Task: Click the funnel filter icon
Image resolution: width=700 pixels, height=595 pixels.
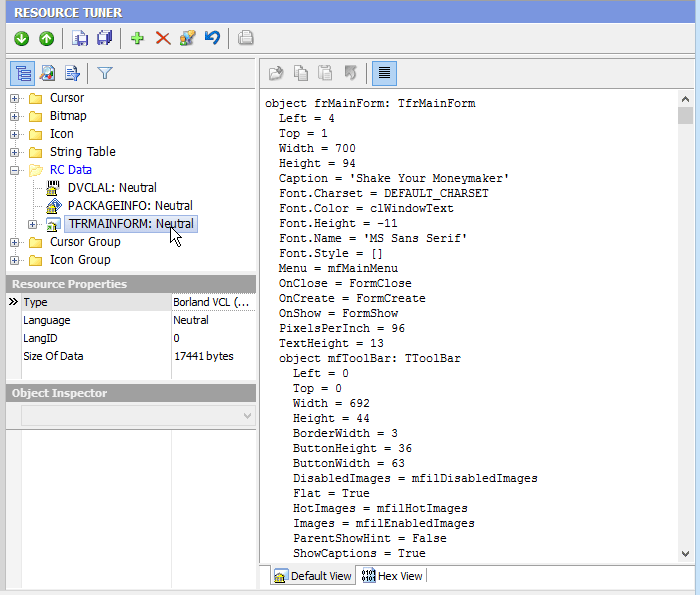Action: [104, 73]
